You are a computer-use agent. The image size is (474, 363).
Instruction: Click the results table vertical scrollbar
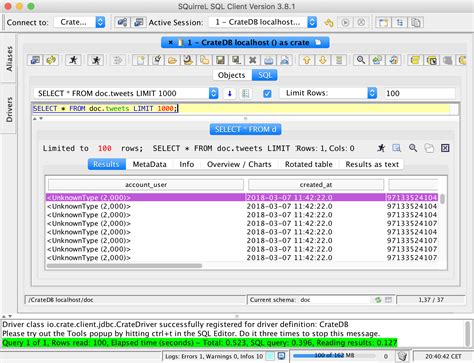click(x=442, y=199)
